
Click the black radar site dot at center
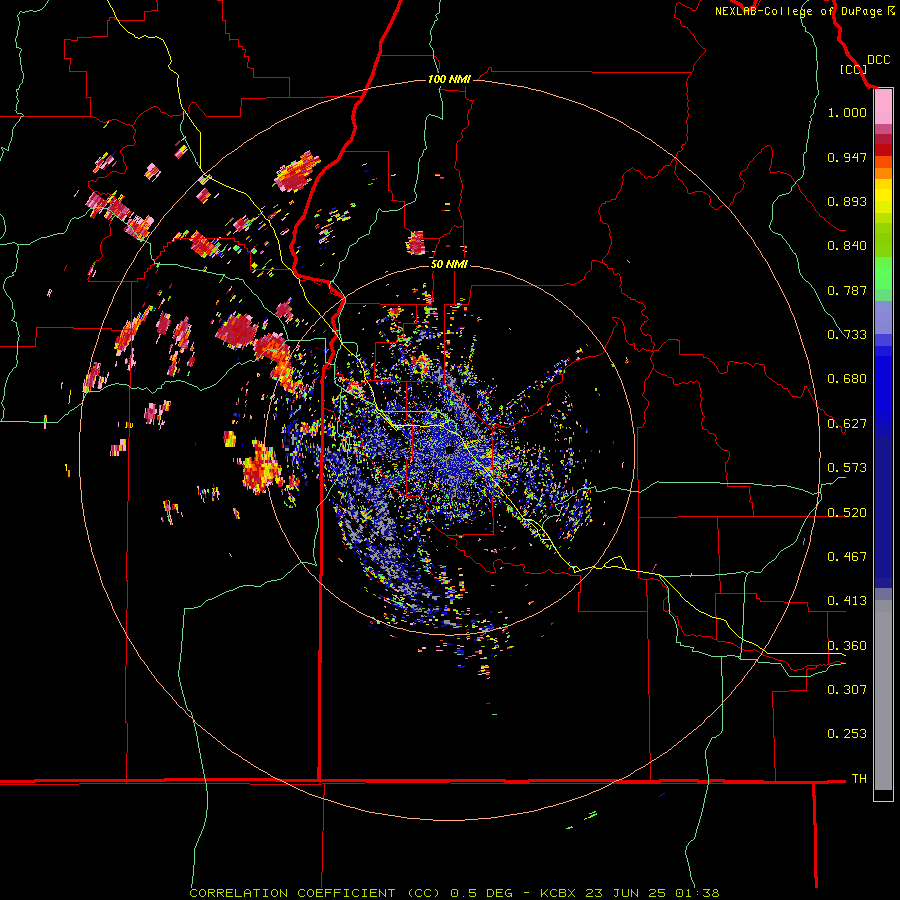[451, 450]
